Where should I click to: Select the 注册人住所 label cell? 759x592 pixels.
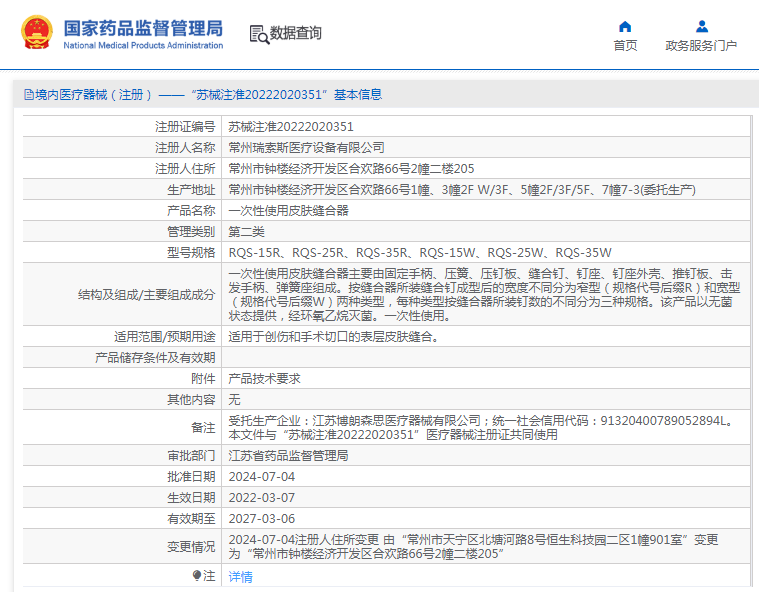tap(185, 168)
